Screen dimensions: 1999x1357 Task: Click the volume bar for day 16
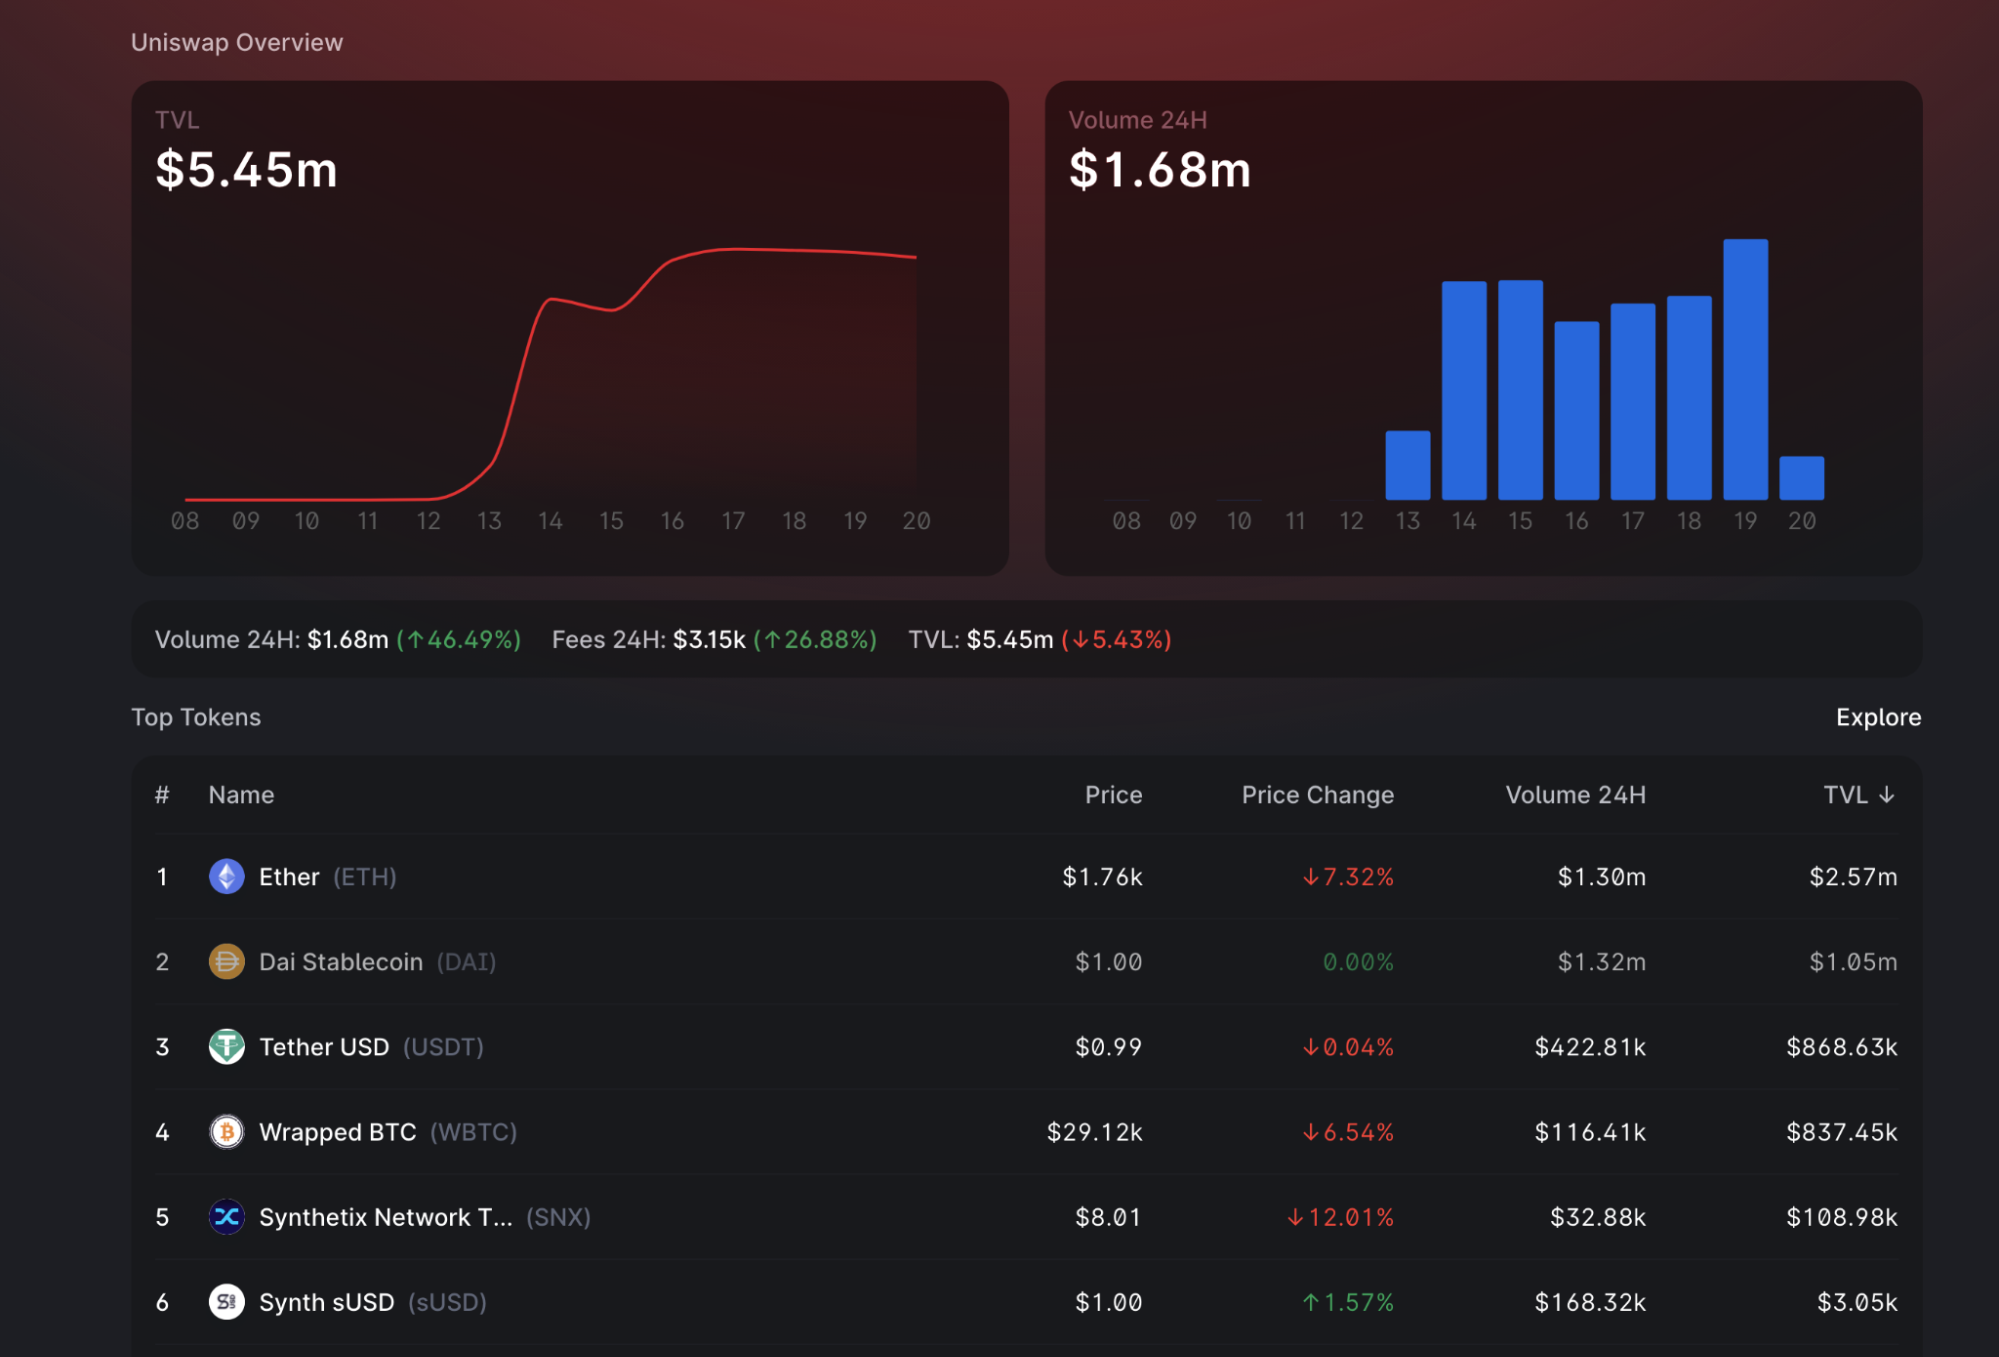(x=1576, y=410)
